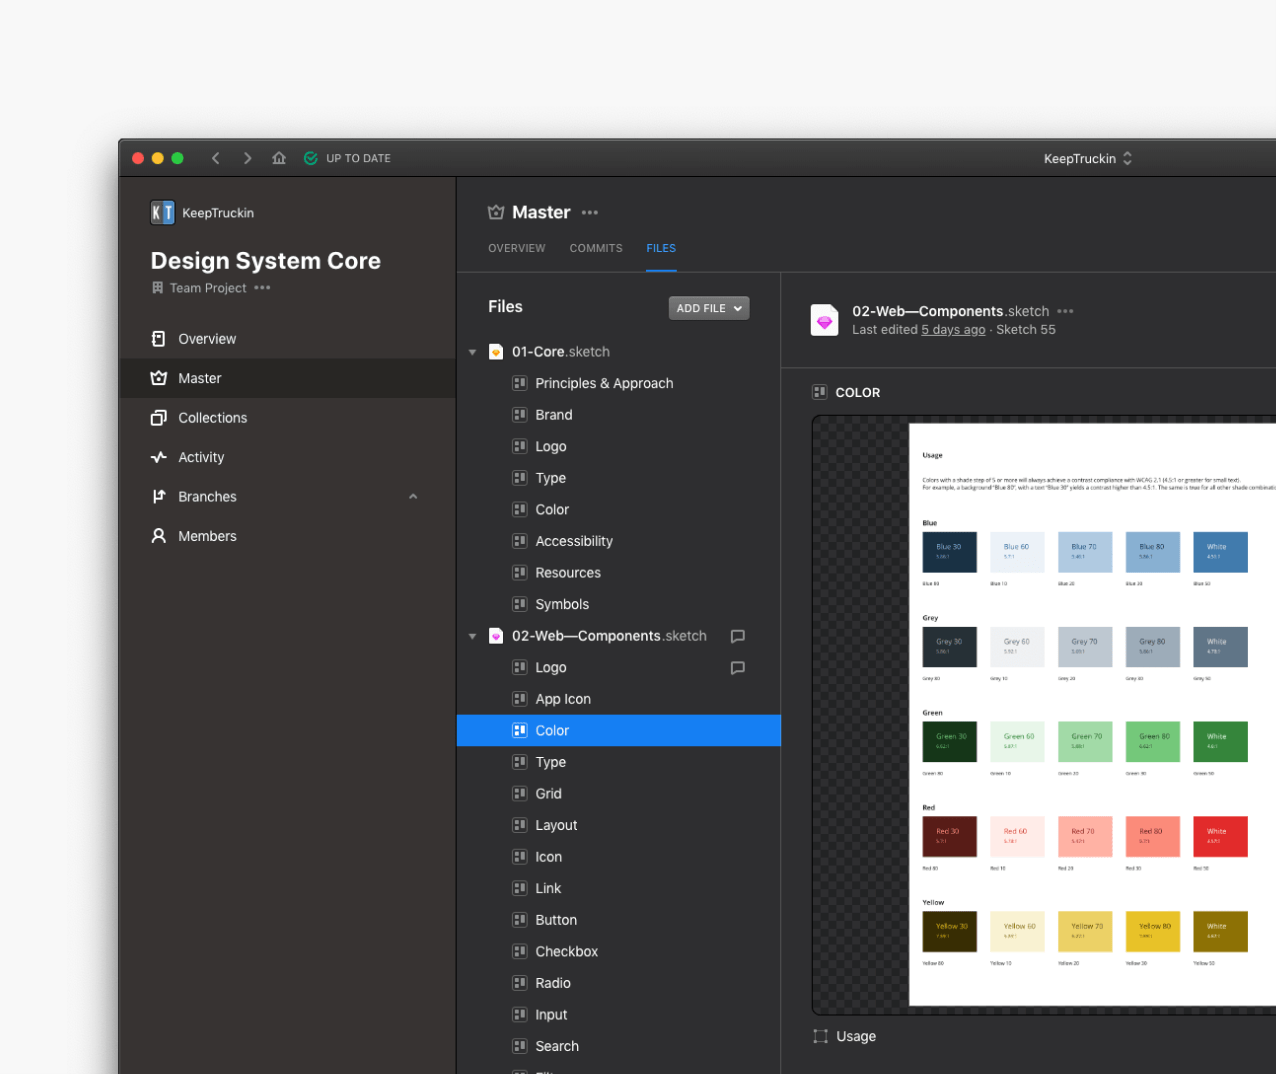Open Overview in the sidebar
The image size is (1276, 1074).
(x=288, y=339)
